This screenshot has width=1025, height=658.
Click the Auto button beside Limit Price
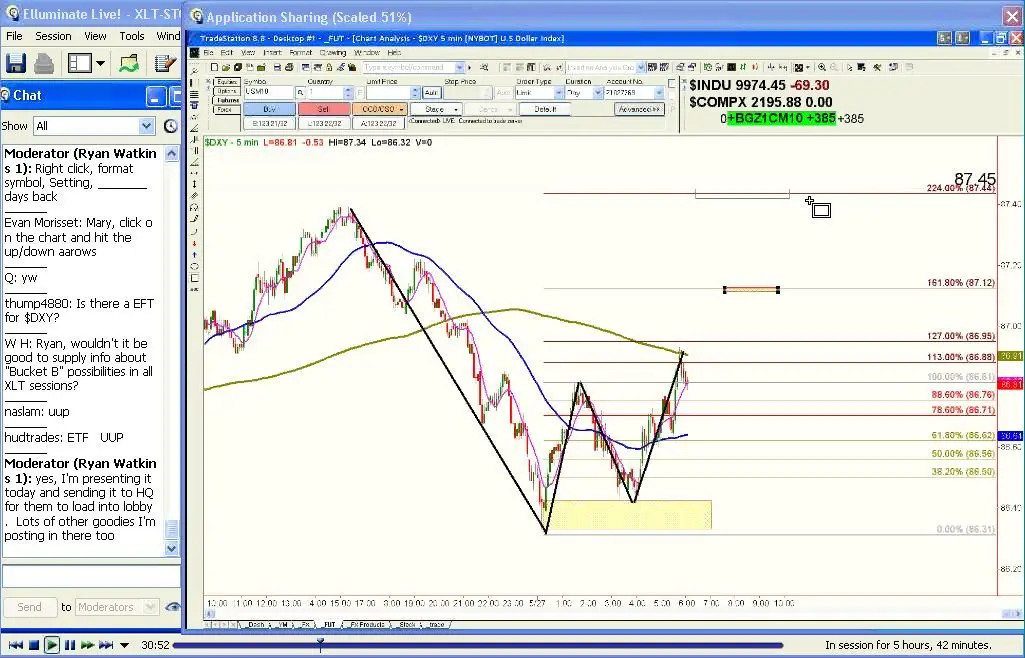tap(431, 93)
